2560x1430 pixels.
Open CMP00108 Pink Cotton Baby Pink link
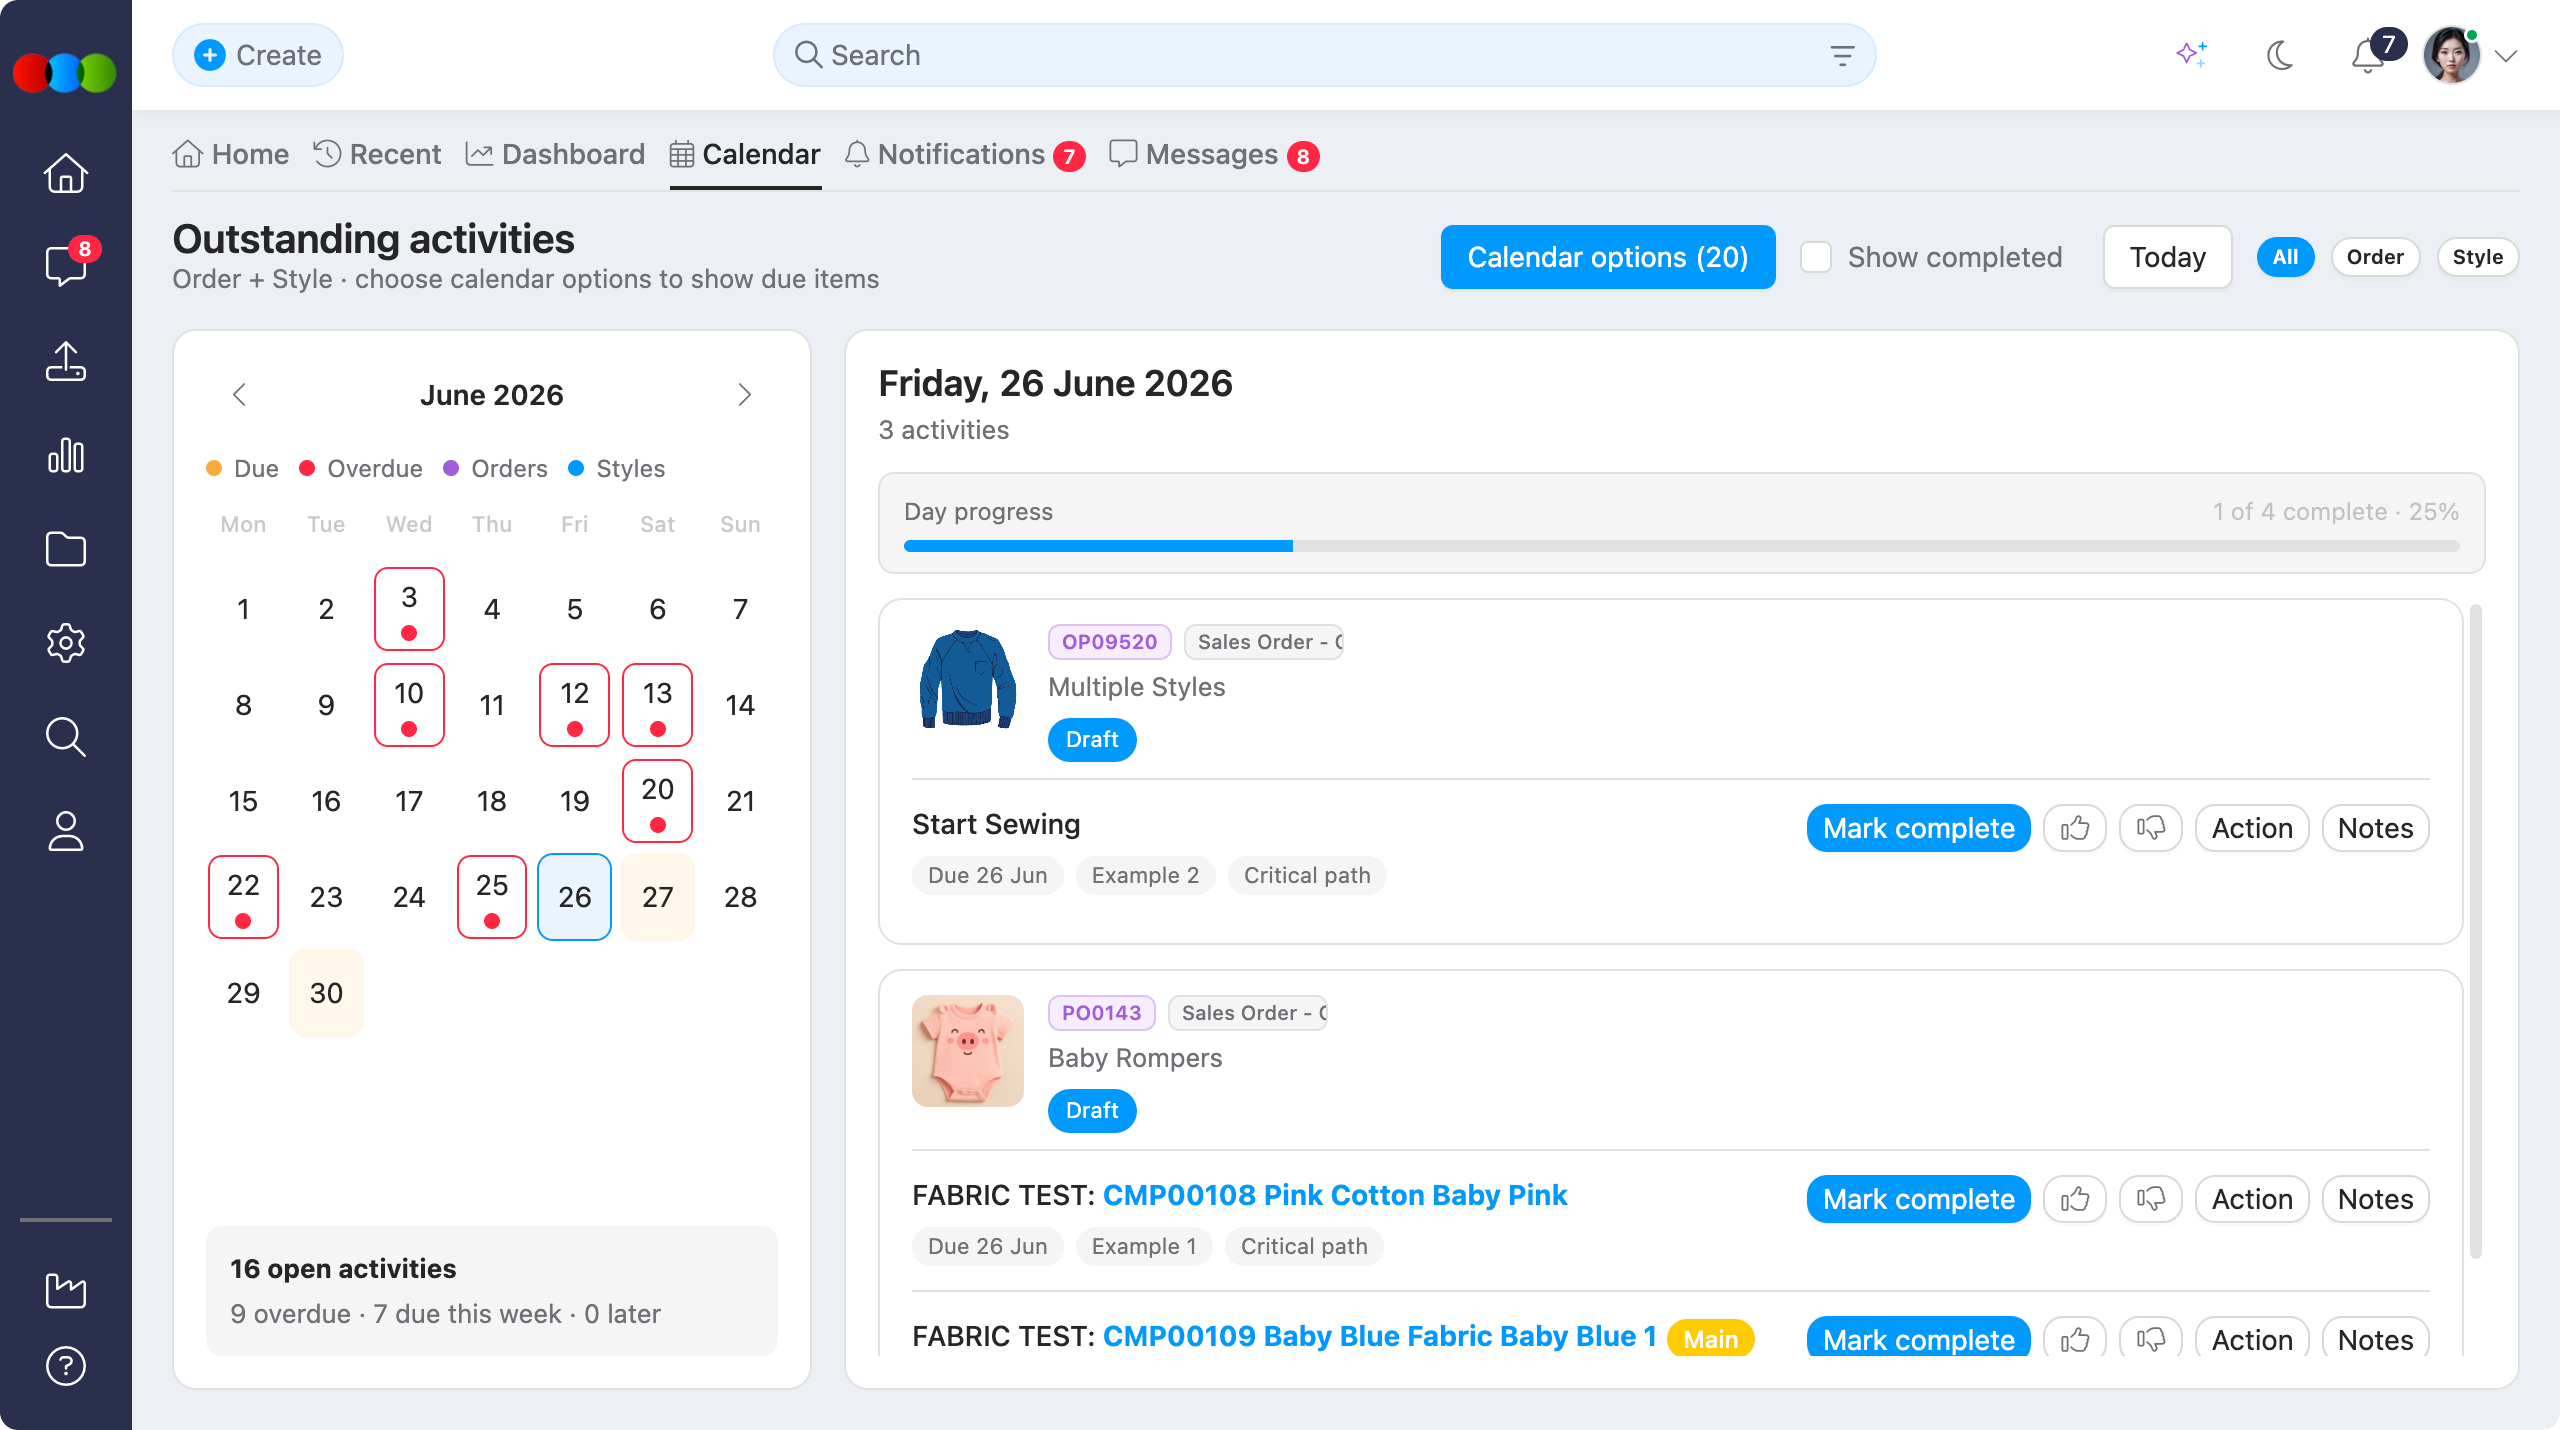[1334, 1195]
